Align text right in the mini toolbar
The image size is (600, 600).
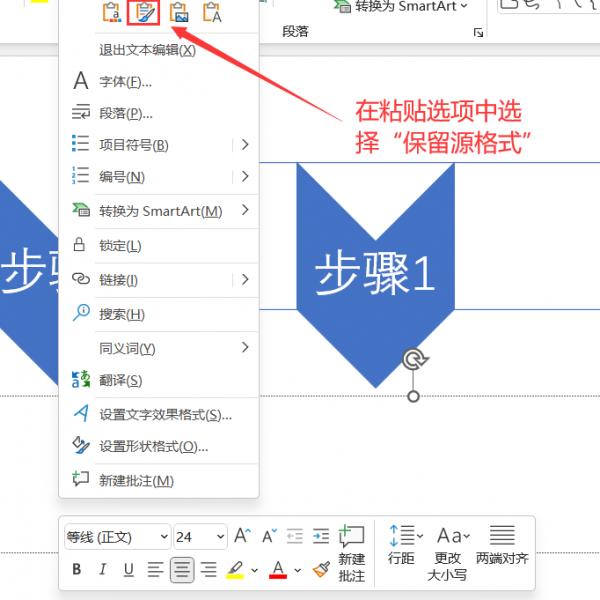(209, 569)
